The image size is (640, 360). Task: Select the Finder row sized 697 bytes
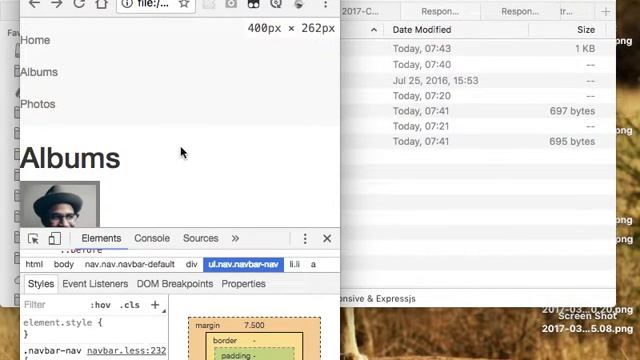pyautogui.click(x=478, y=111)
